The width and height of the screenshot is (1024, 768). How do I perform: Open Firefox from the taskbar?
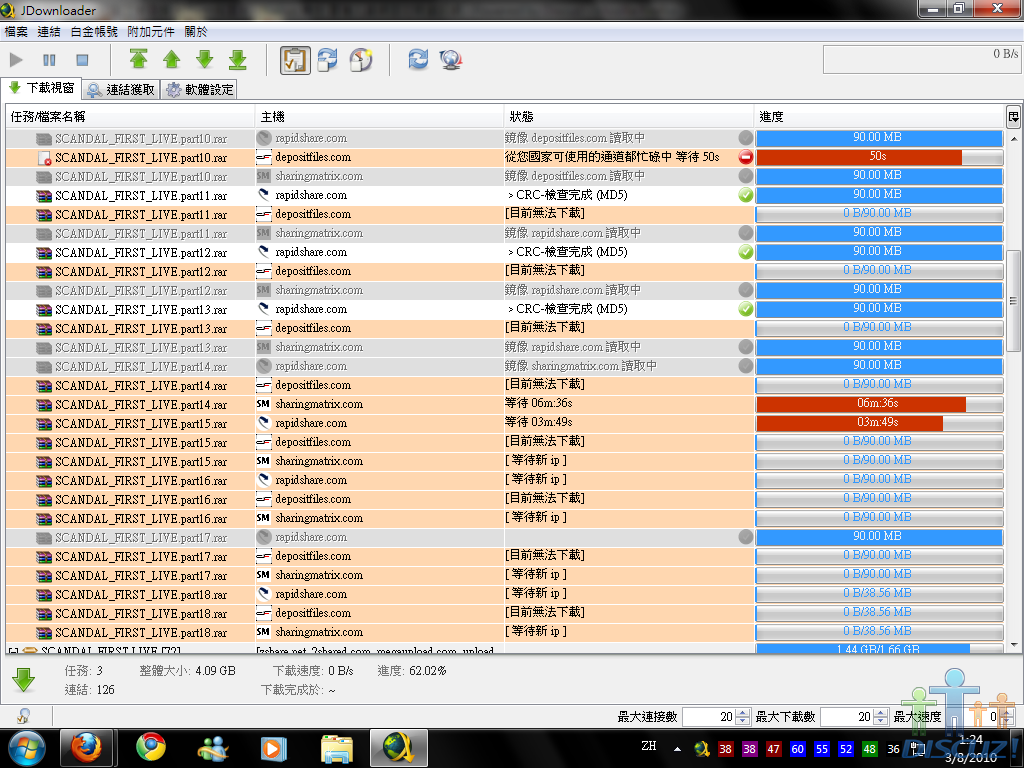click(87, 748)
